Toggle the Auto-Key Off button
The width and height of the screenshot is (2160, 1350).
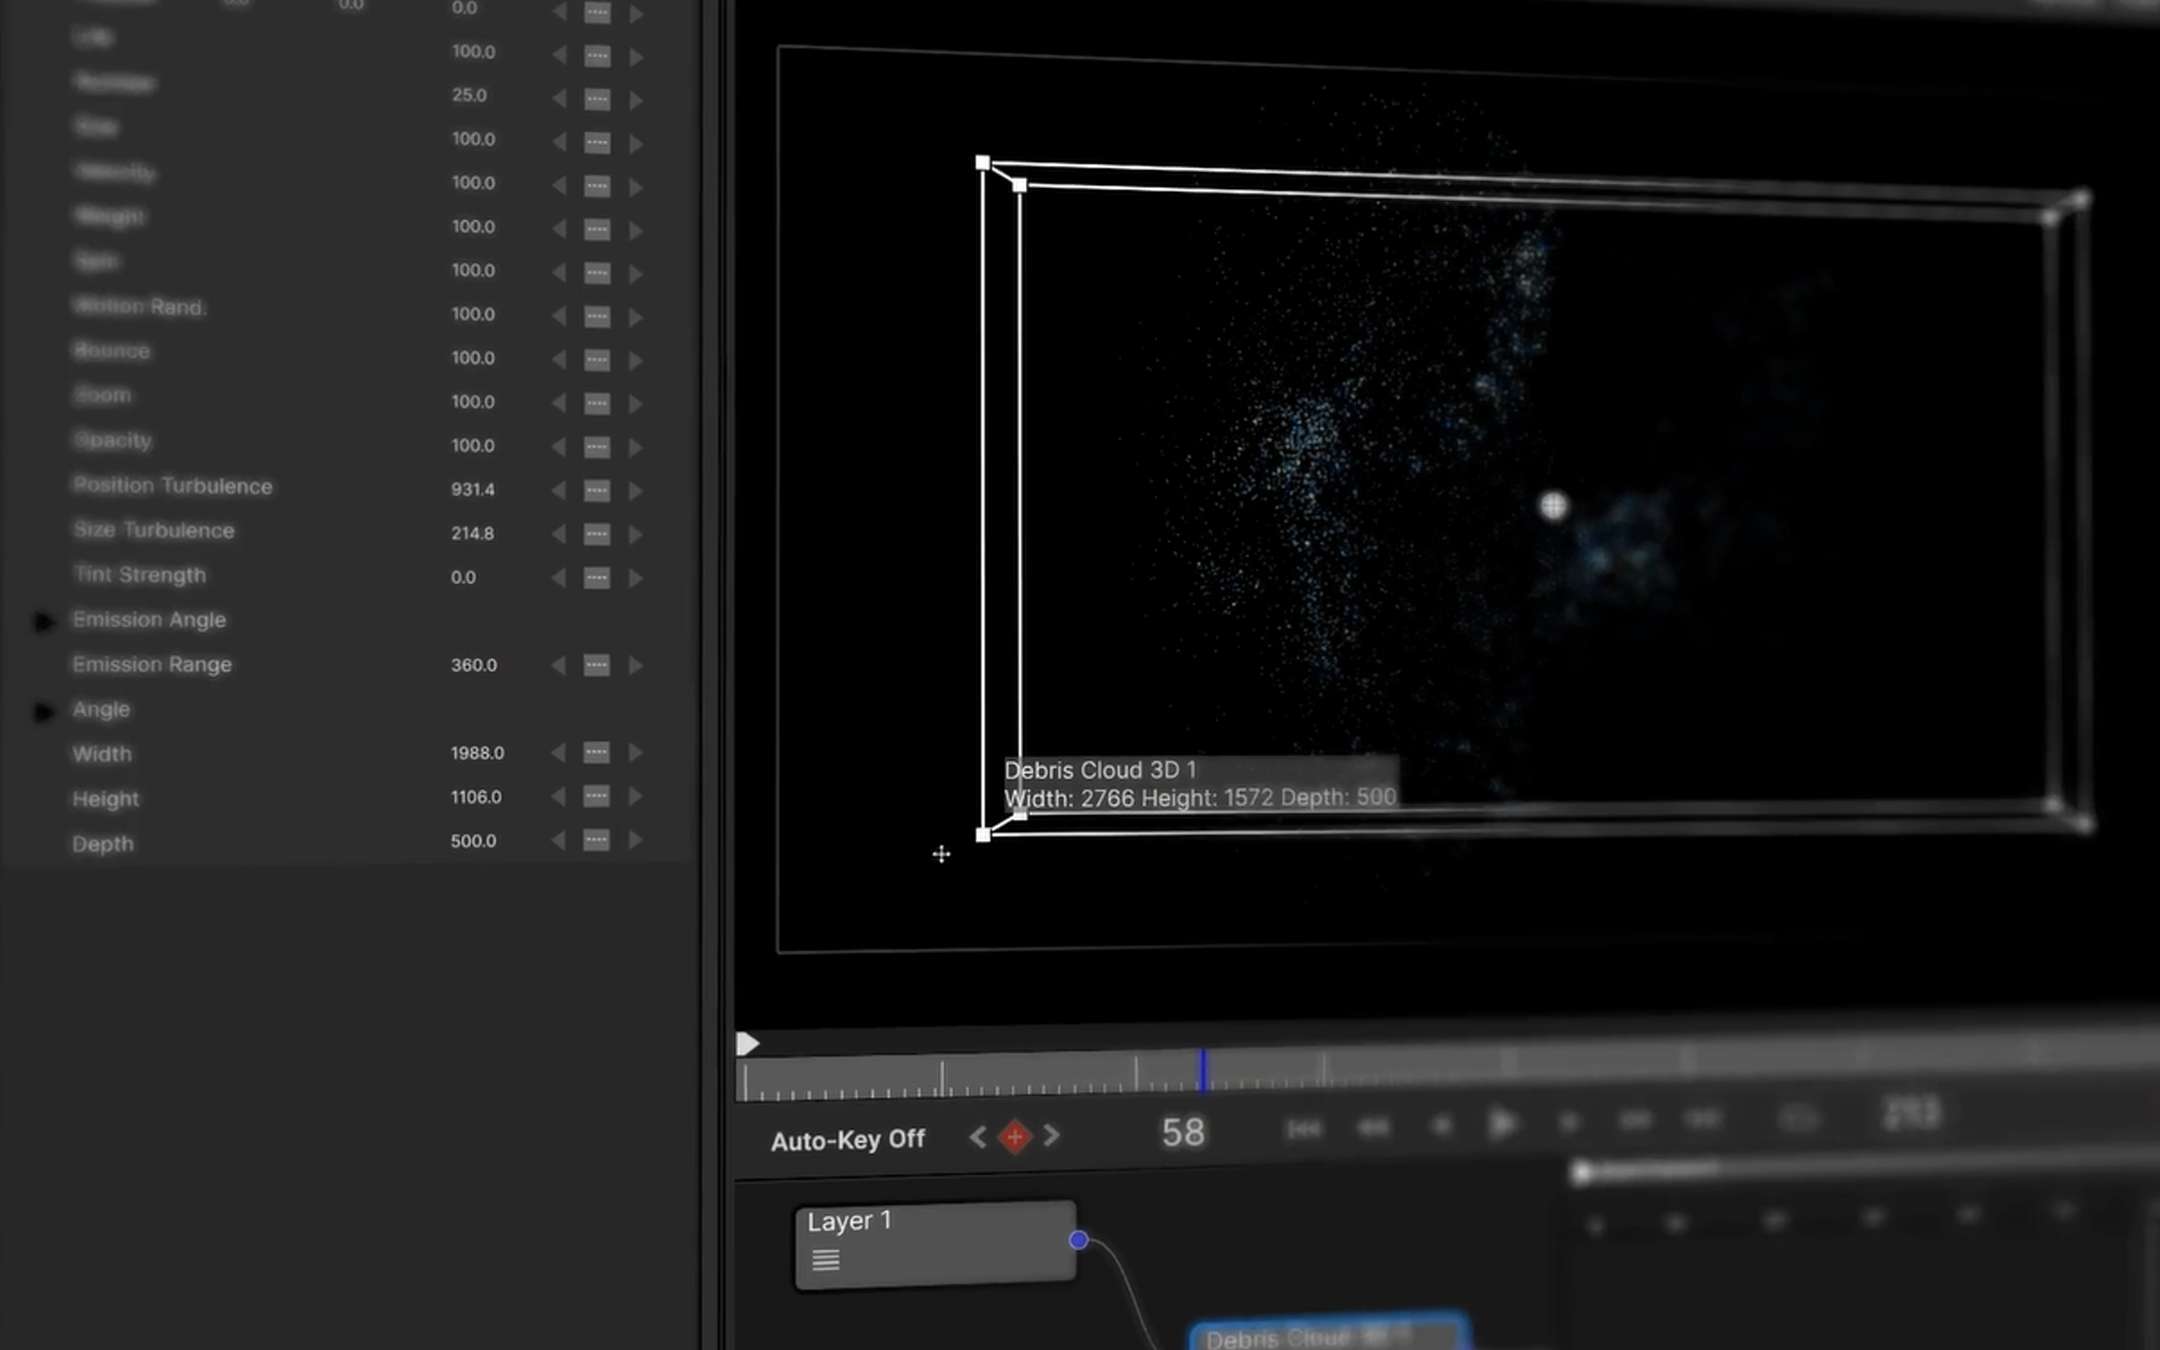click(x=847, y=1140)
